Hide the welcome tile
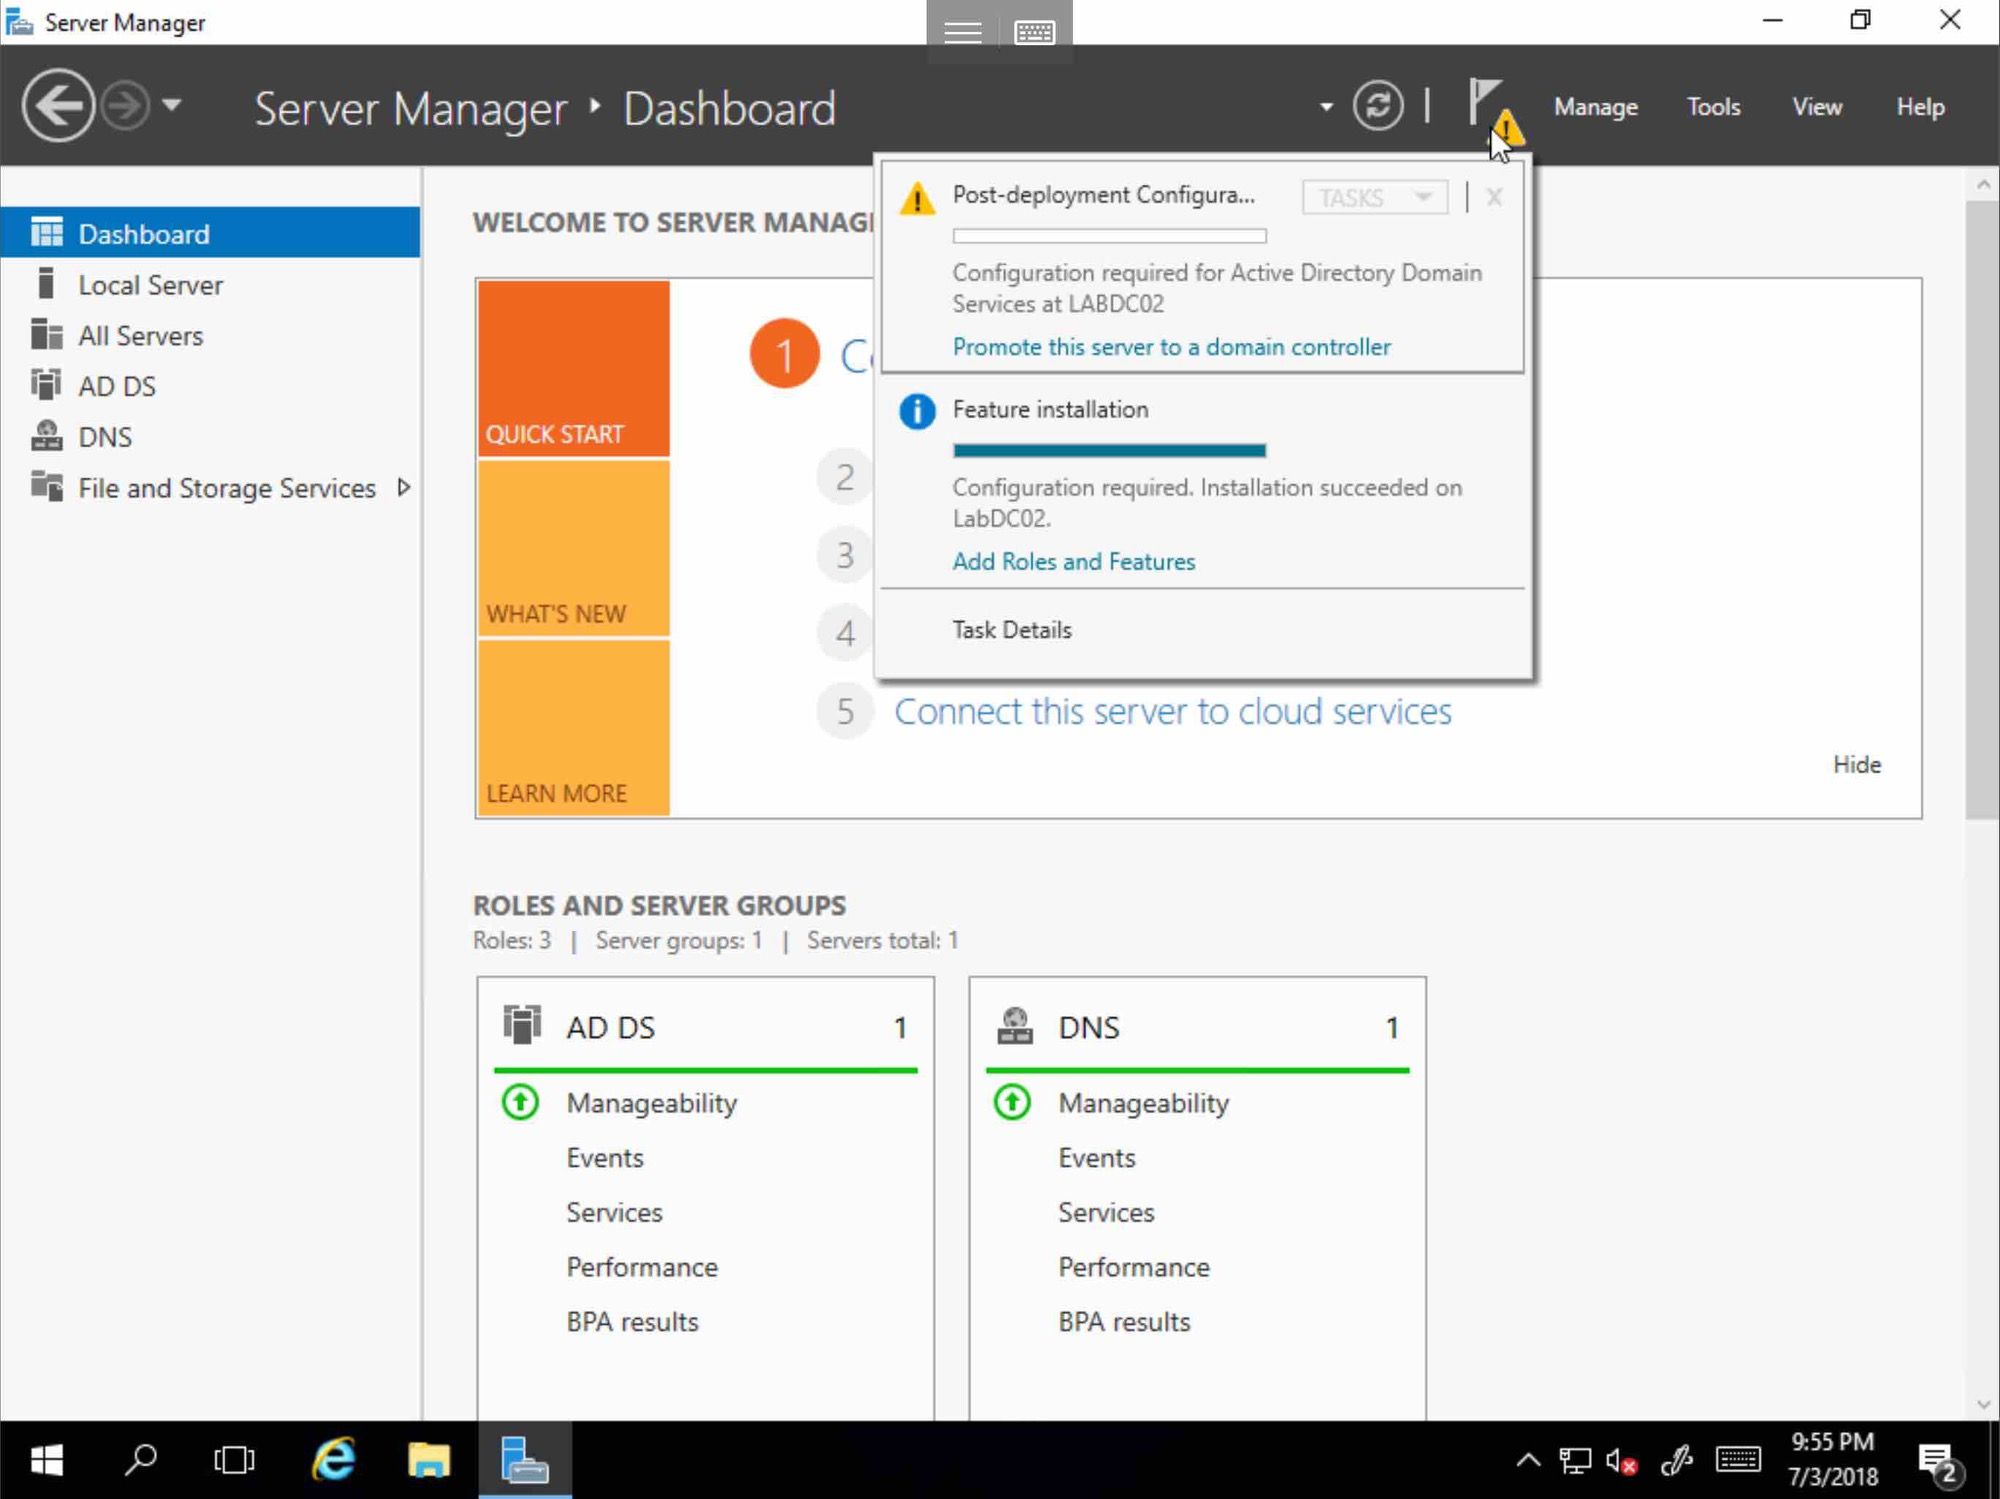This screenshot has width=2000, height=1499. 1857,765
